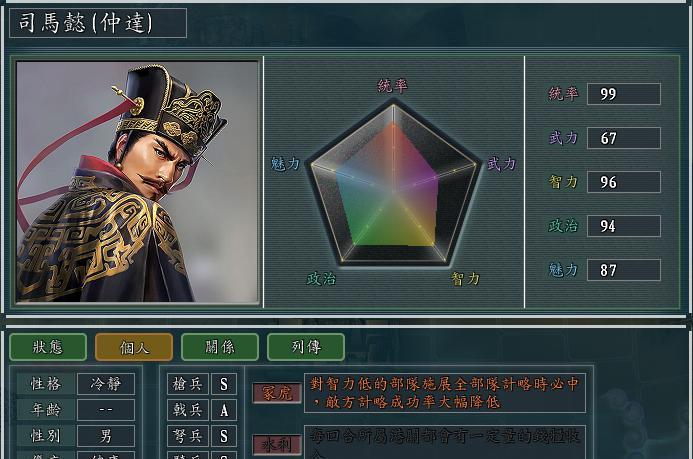Click the 家虎 skill badge
The image size is (693, 459).
[x=277, y=393]
